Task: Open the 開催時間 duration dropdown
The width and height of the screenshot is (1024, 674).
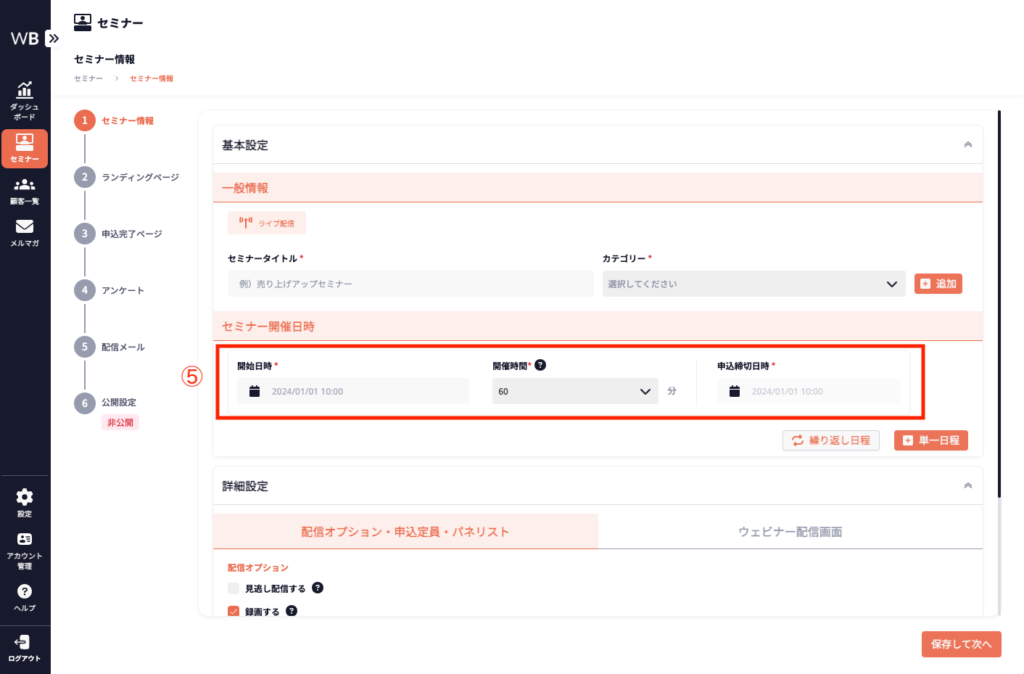Action: tap(575, 391)
